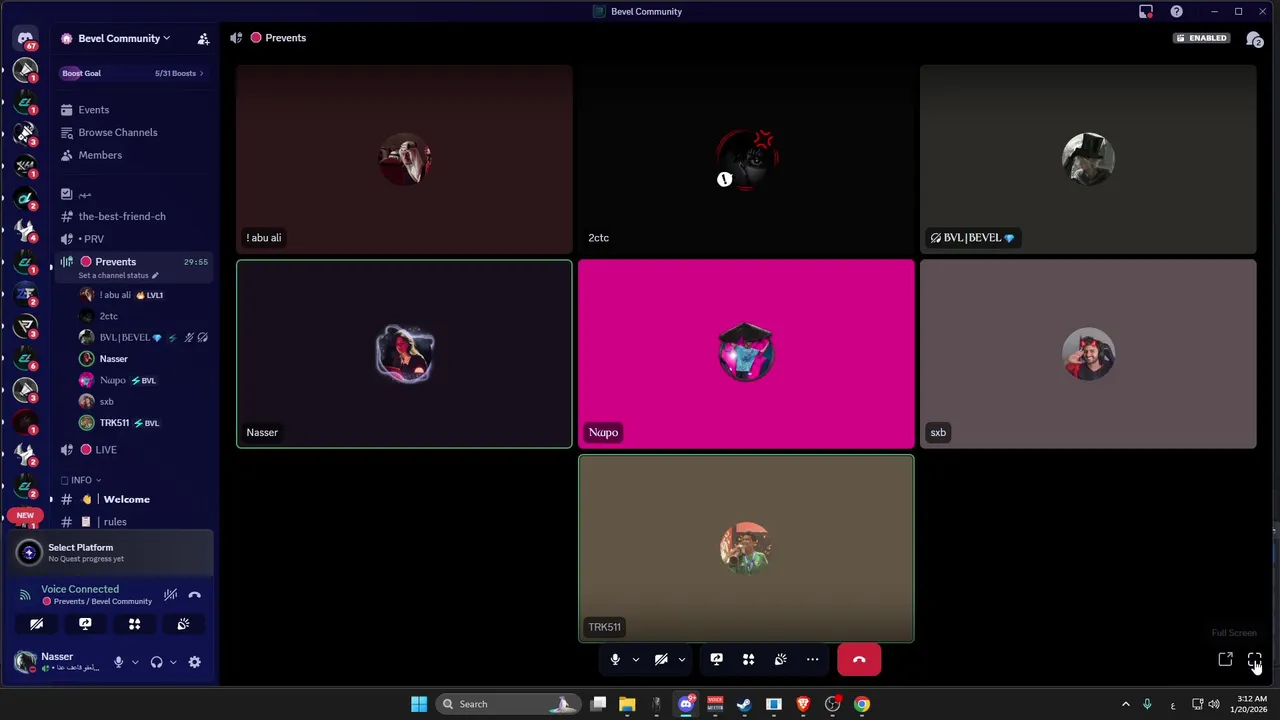The height and width of the screenshot is (720, 1280).
Task: Select sxb in voice member list
Action: pyautogui.click(x=143, y=401)
